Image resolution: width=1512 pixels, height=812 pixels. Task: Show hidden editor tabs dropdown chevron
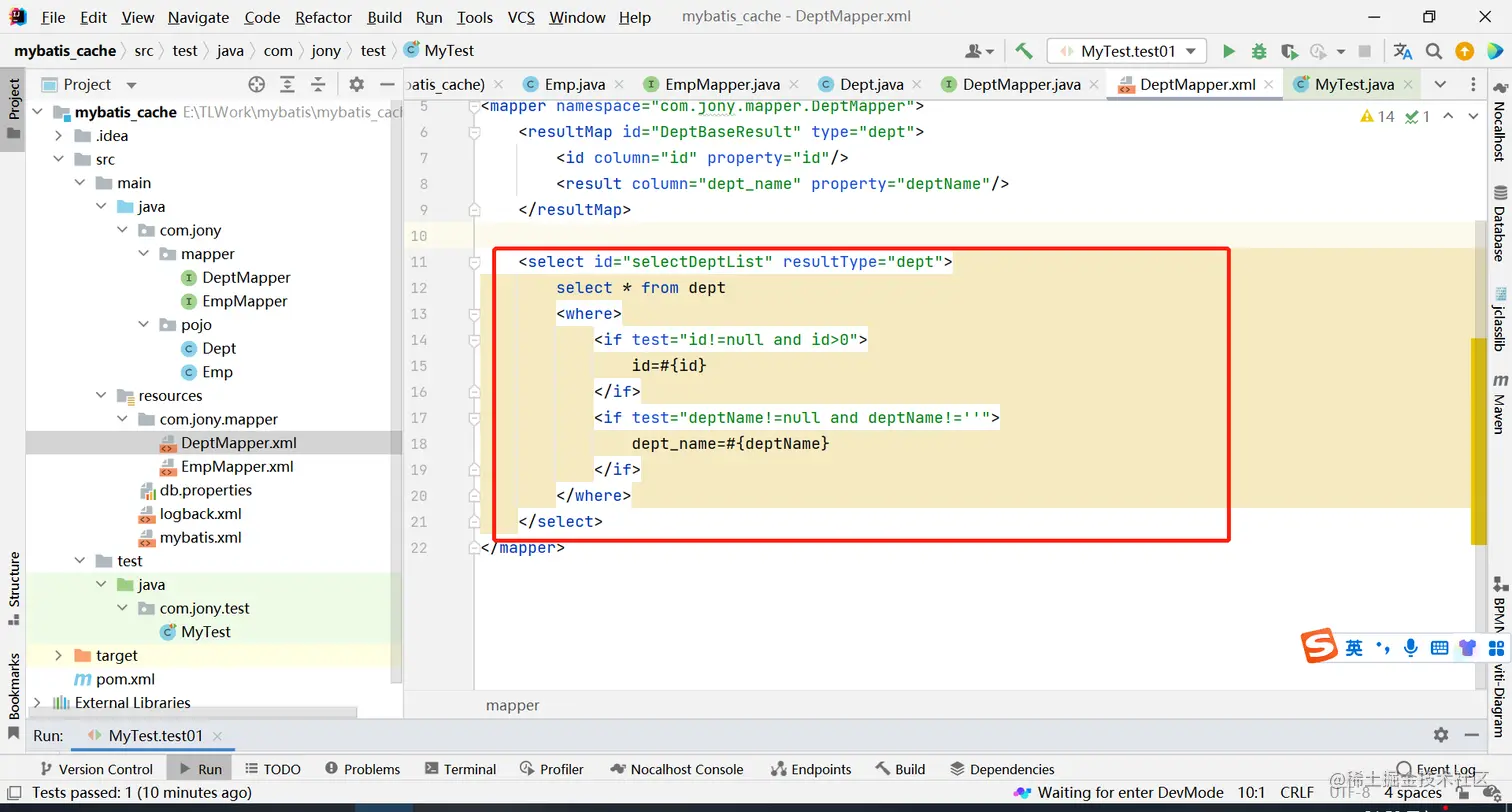(x=1440, y=84)
